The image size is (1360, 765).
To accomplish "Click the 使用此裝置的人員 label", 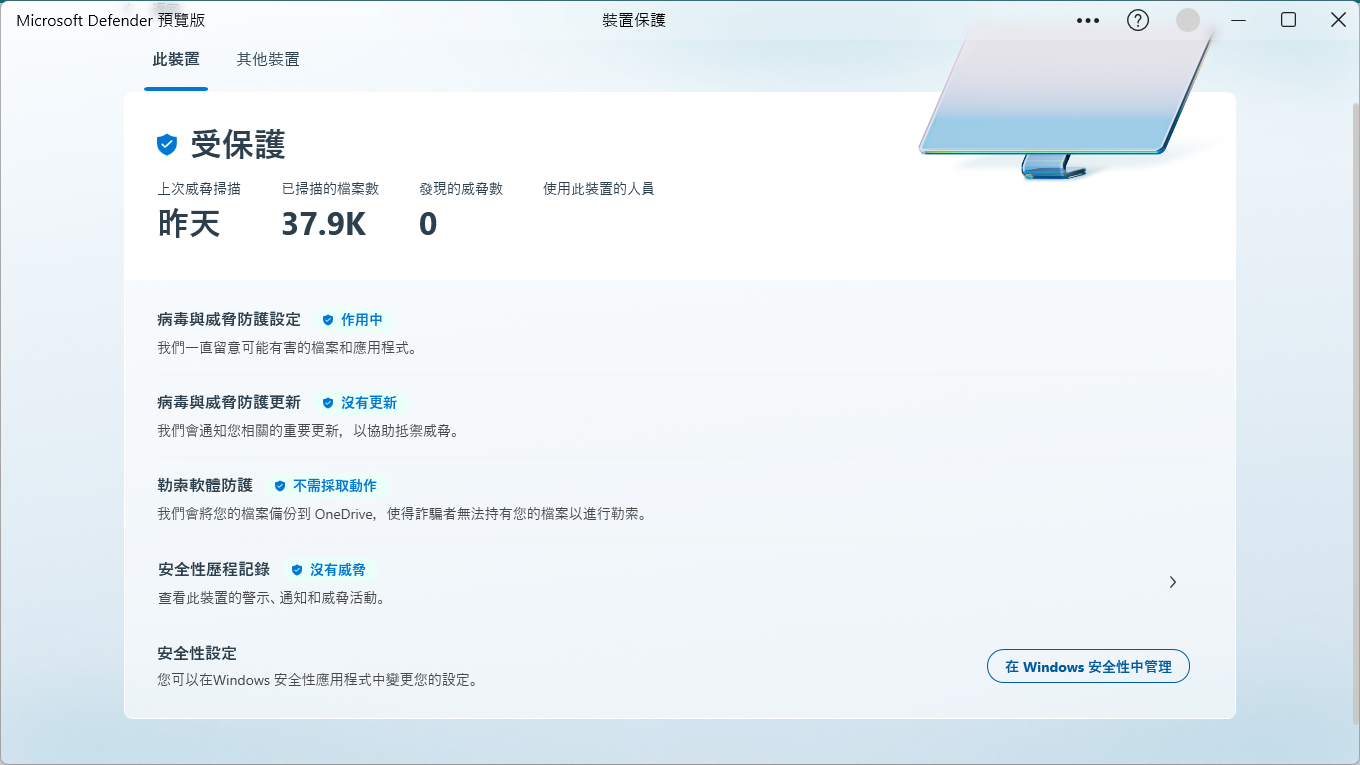I will [598, 188].
